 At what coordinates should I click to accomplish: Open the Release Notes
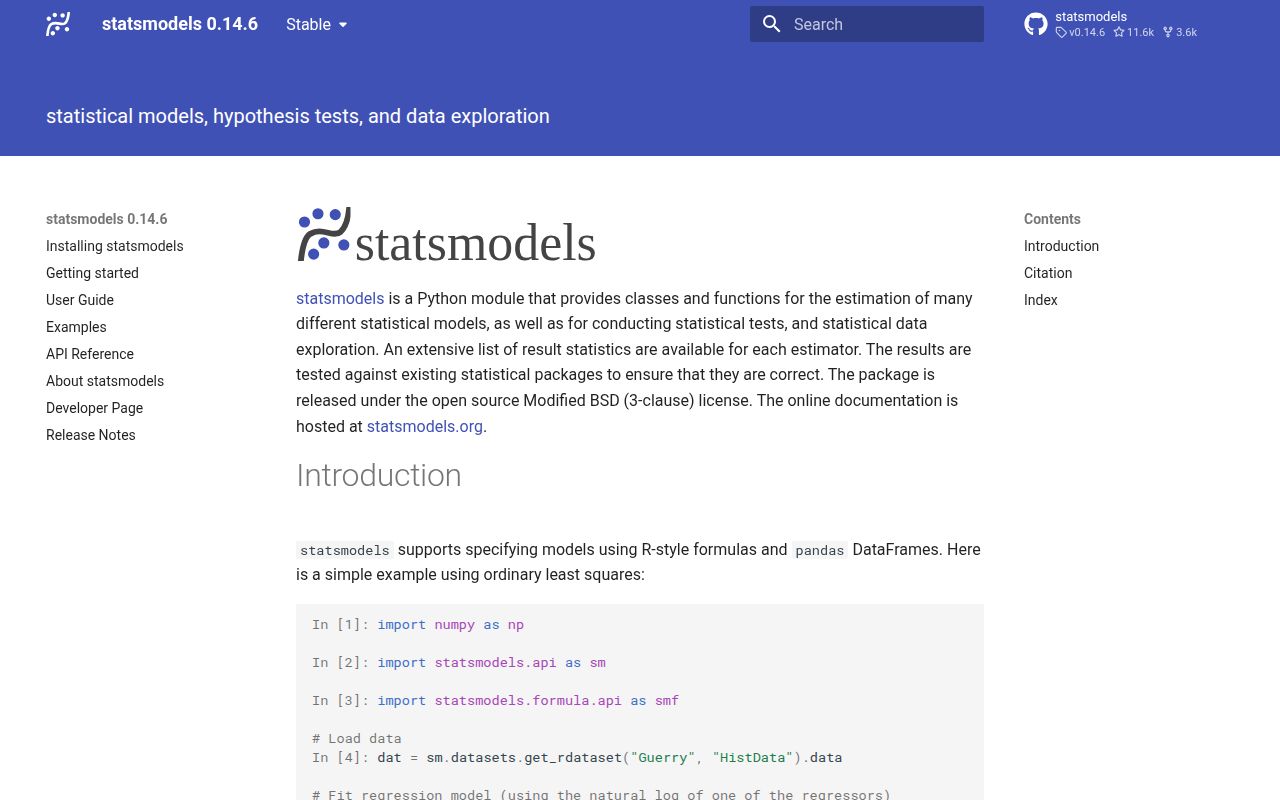click(x=90, y=435)
